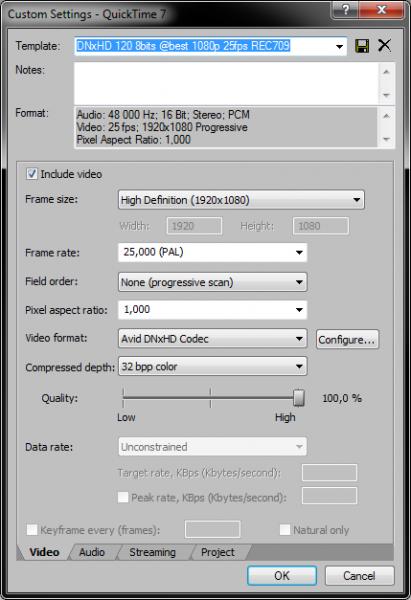Click the Format box down arrow
This screenshot has height=600, width=411.
[386, 139]
